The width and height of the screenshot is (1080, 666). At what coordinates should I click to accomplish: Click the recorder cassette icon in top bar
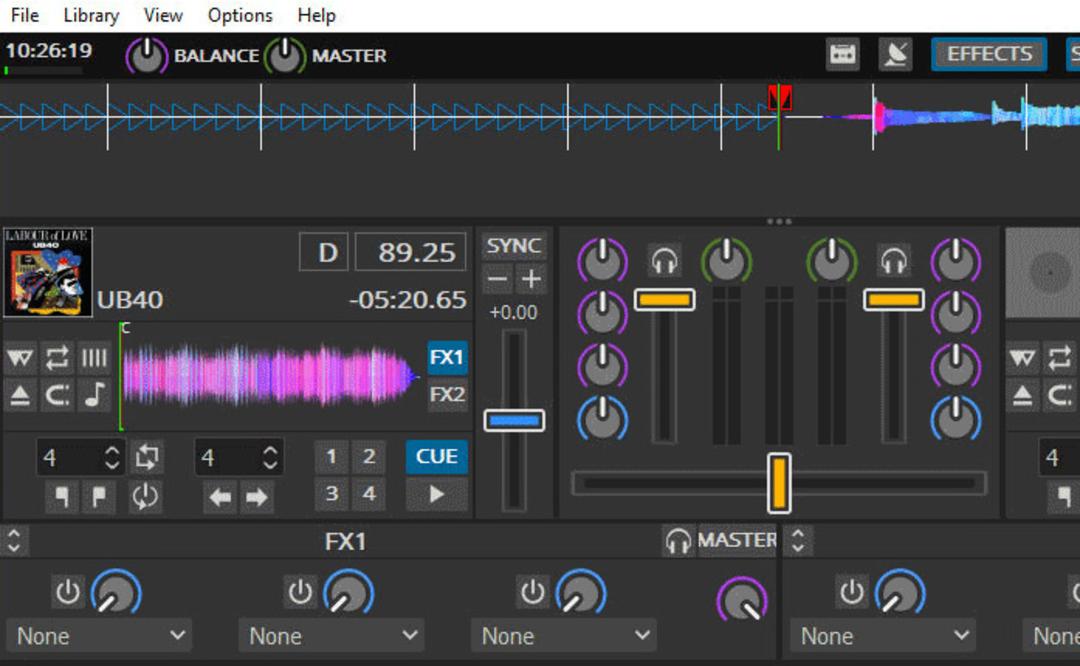pos(843,54)
